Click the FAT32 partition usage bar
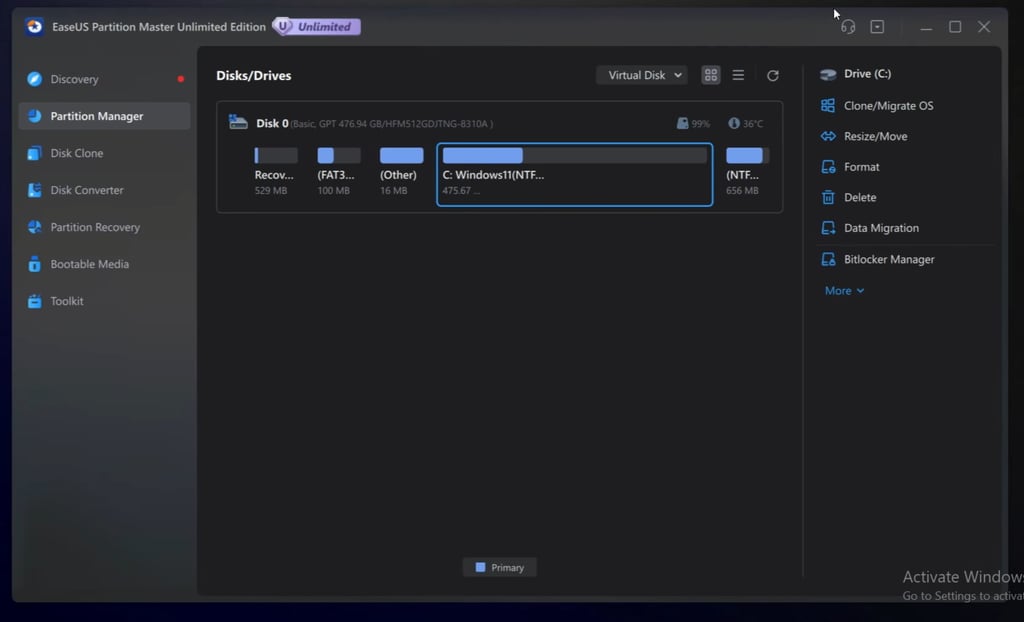 click(x=338, y=156)
